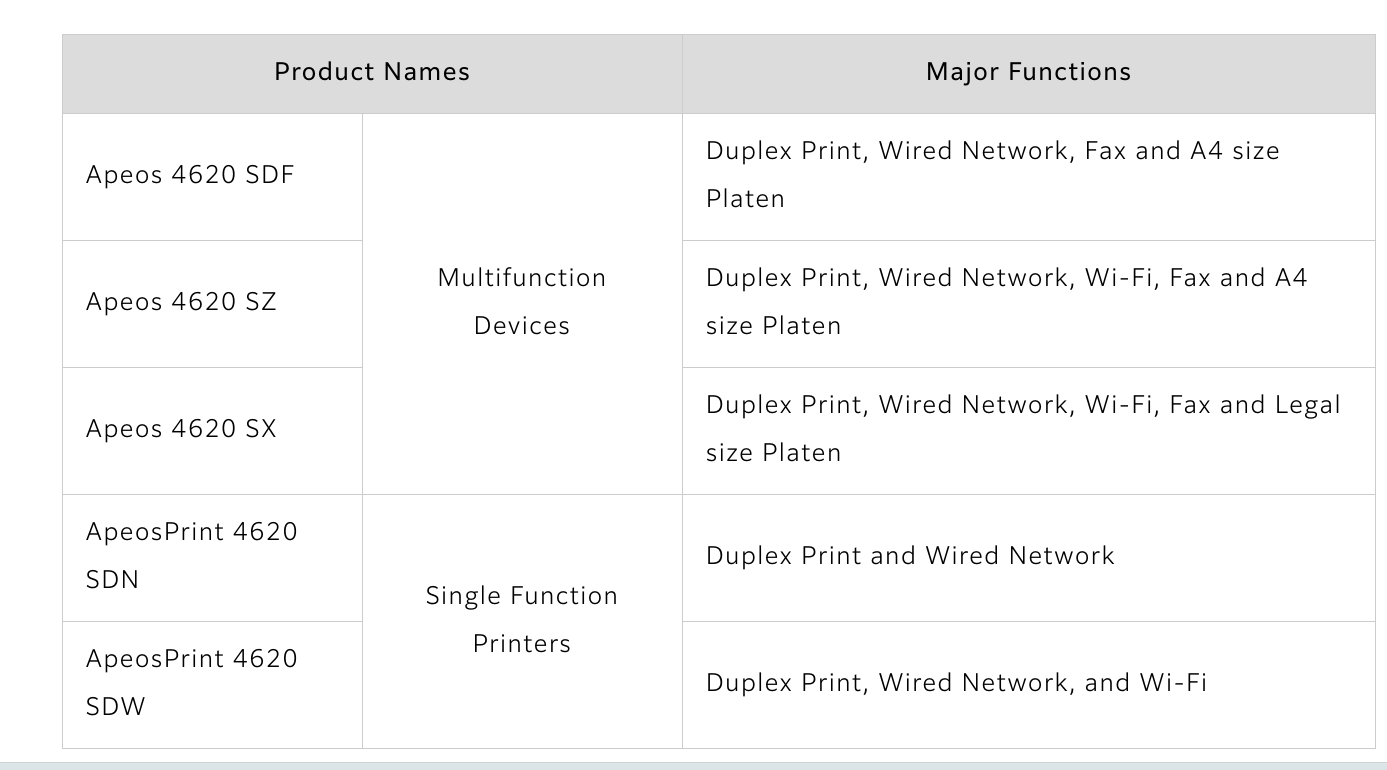1387x770 pixels.
Task: Click the word Platen in the SDF row
Action: coord(746,199)
